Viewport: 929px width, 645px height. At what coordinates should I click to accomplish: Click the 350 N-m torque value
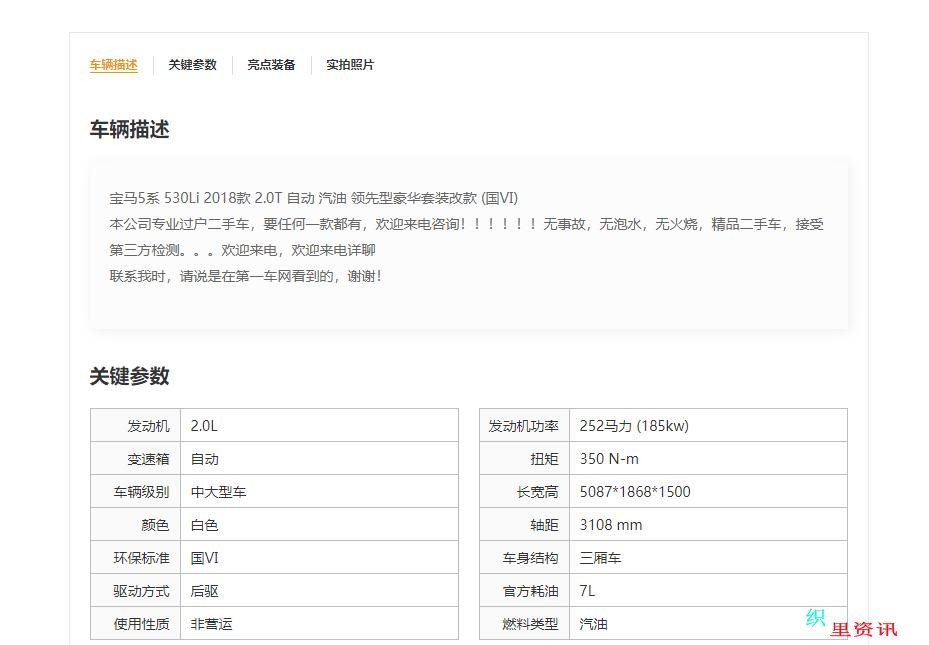coord(609,459)
